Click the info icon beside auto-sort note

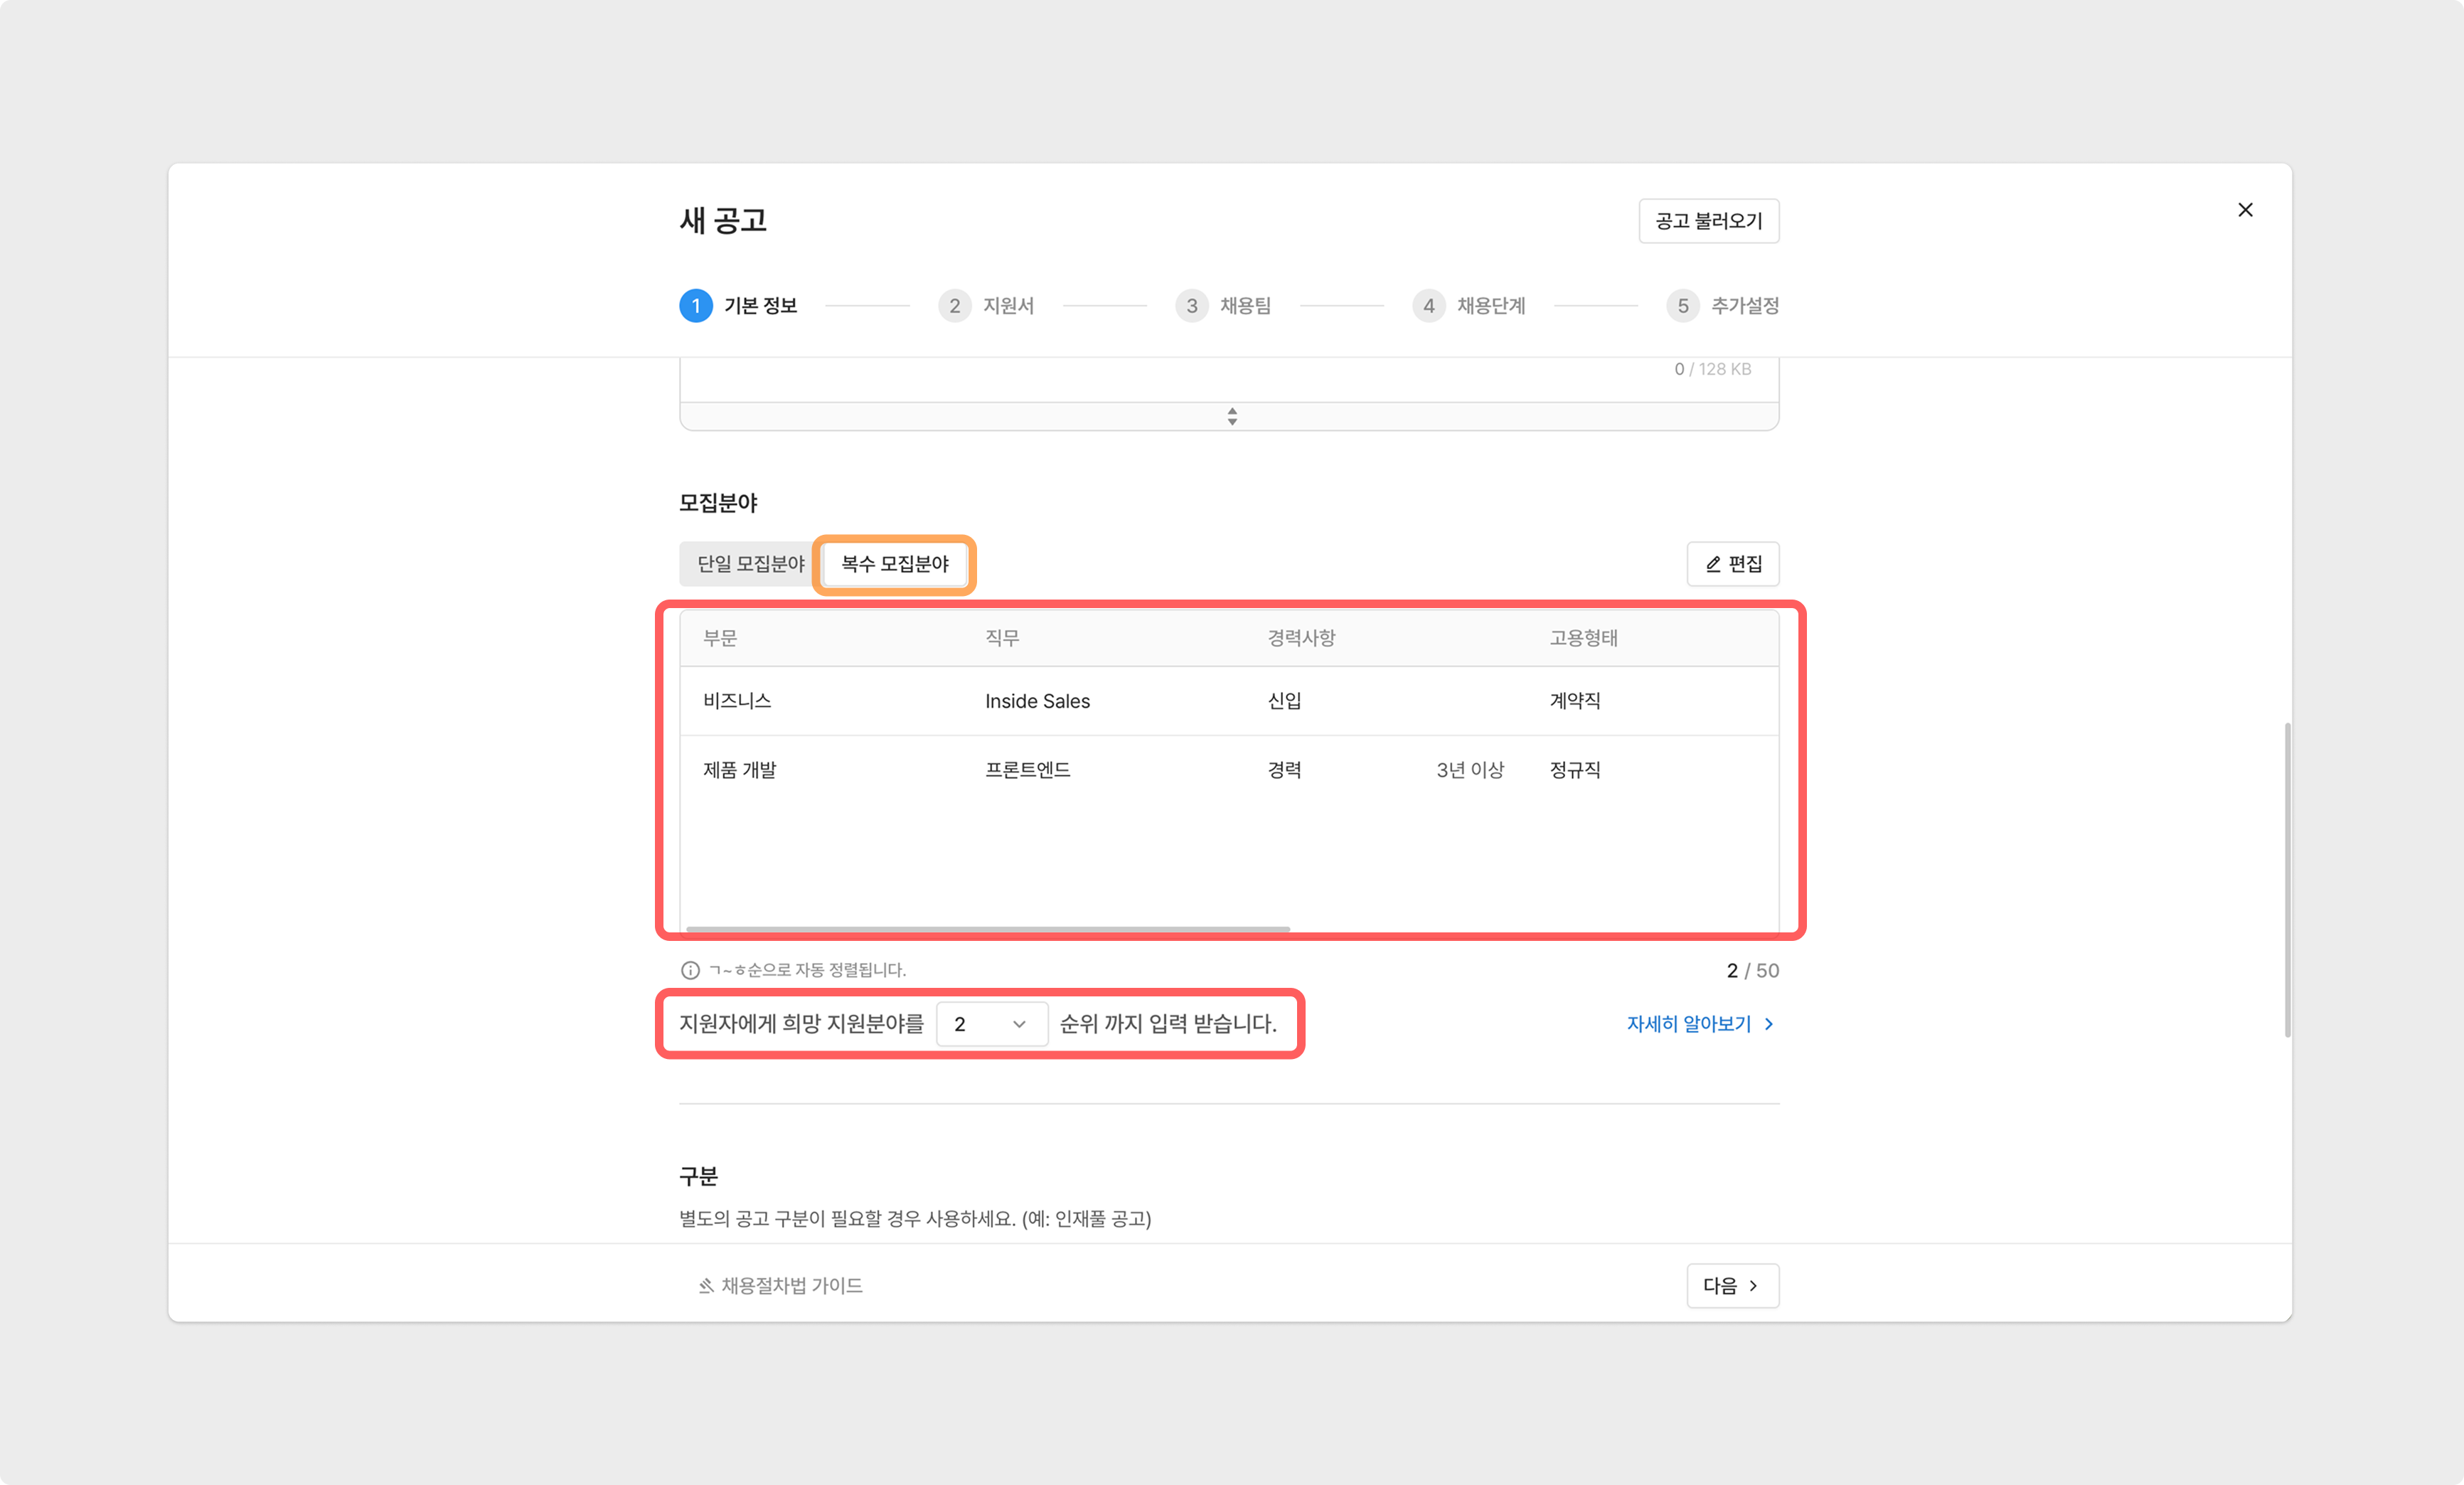tap(690, 970)
